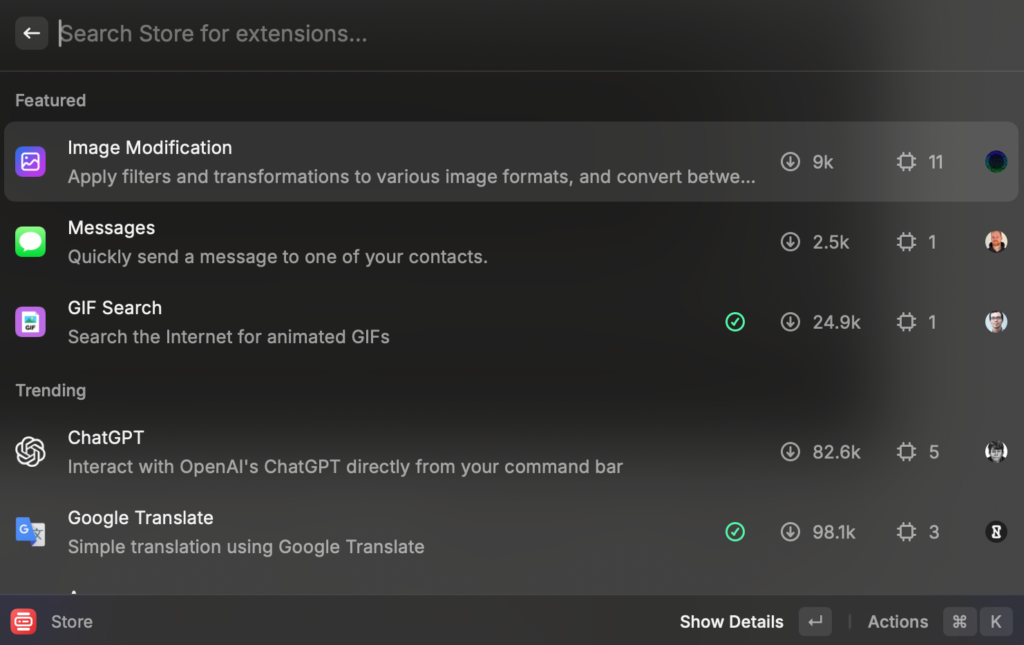This screenshot has height=645, width=1024.
Task: Click the commands chip icon in GIF Search row
Action: click(x=906, y=322)
